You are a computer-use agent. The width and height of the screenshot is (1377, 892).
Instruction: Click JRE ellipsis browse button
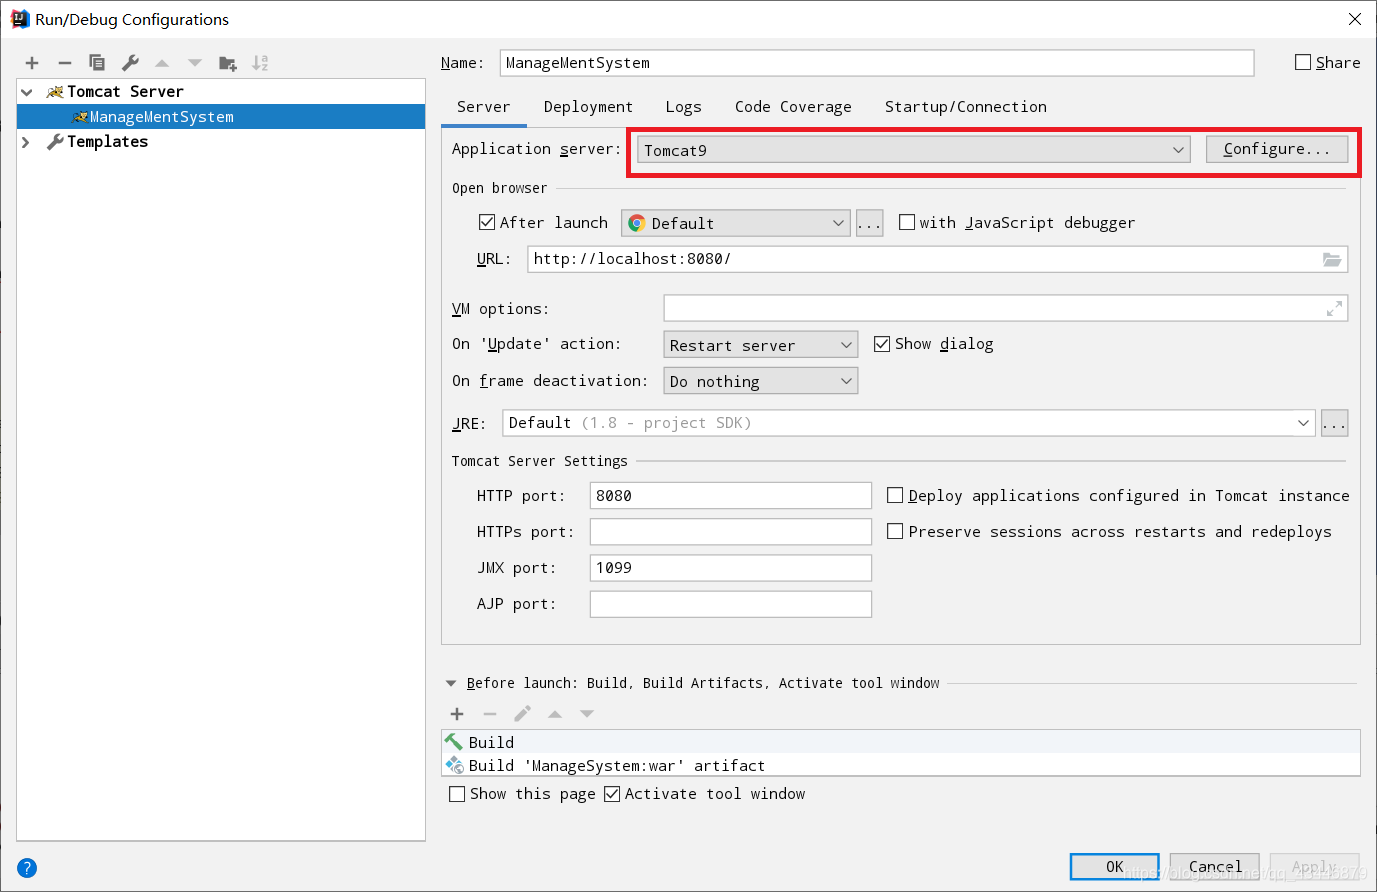[1334, 423]
